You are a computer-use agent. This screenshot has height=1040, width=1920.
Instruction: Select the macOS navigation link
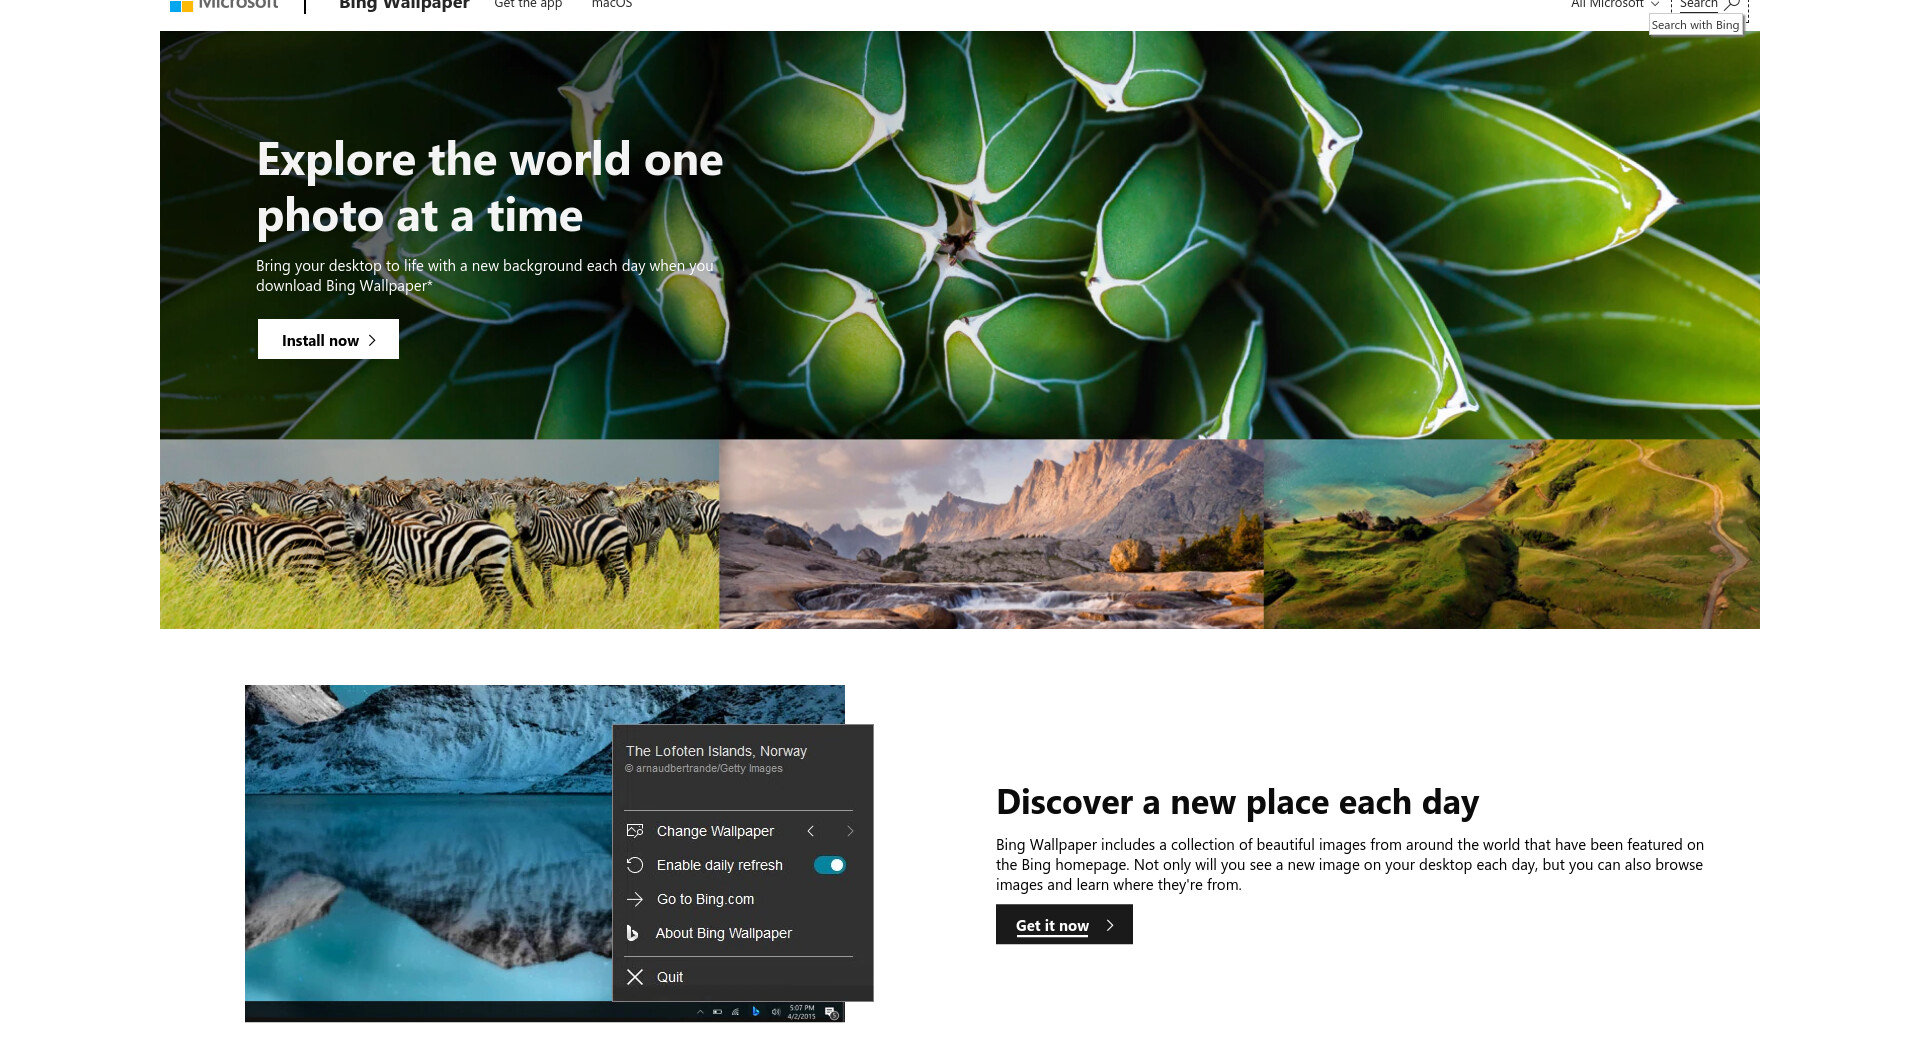click(612, 5)
